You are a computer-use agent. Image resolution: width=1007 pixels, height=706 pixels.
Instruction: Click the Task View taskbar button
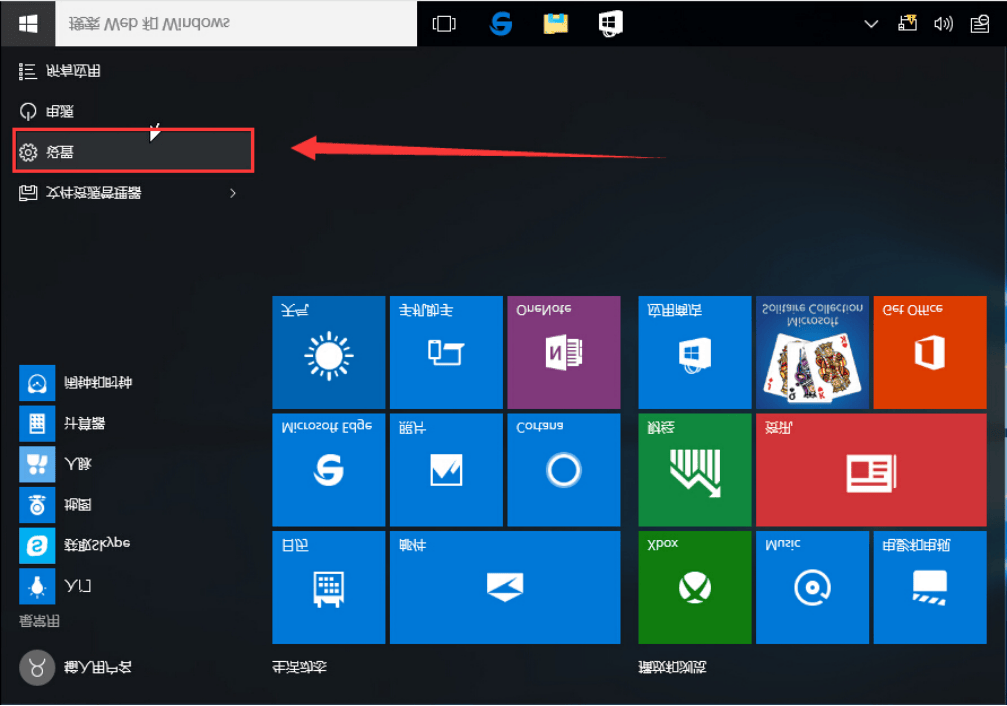[x=444, y=24]
